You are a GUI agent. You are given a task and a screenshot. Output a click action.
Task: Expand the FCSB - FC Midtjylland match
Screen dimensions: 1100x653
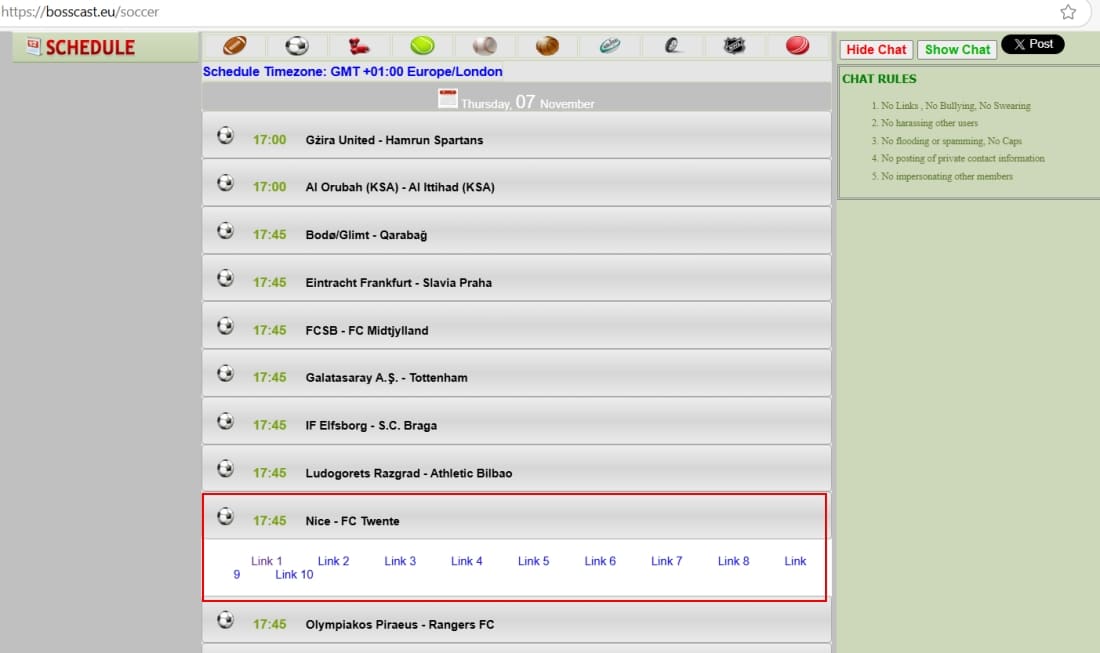point(516,326)
